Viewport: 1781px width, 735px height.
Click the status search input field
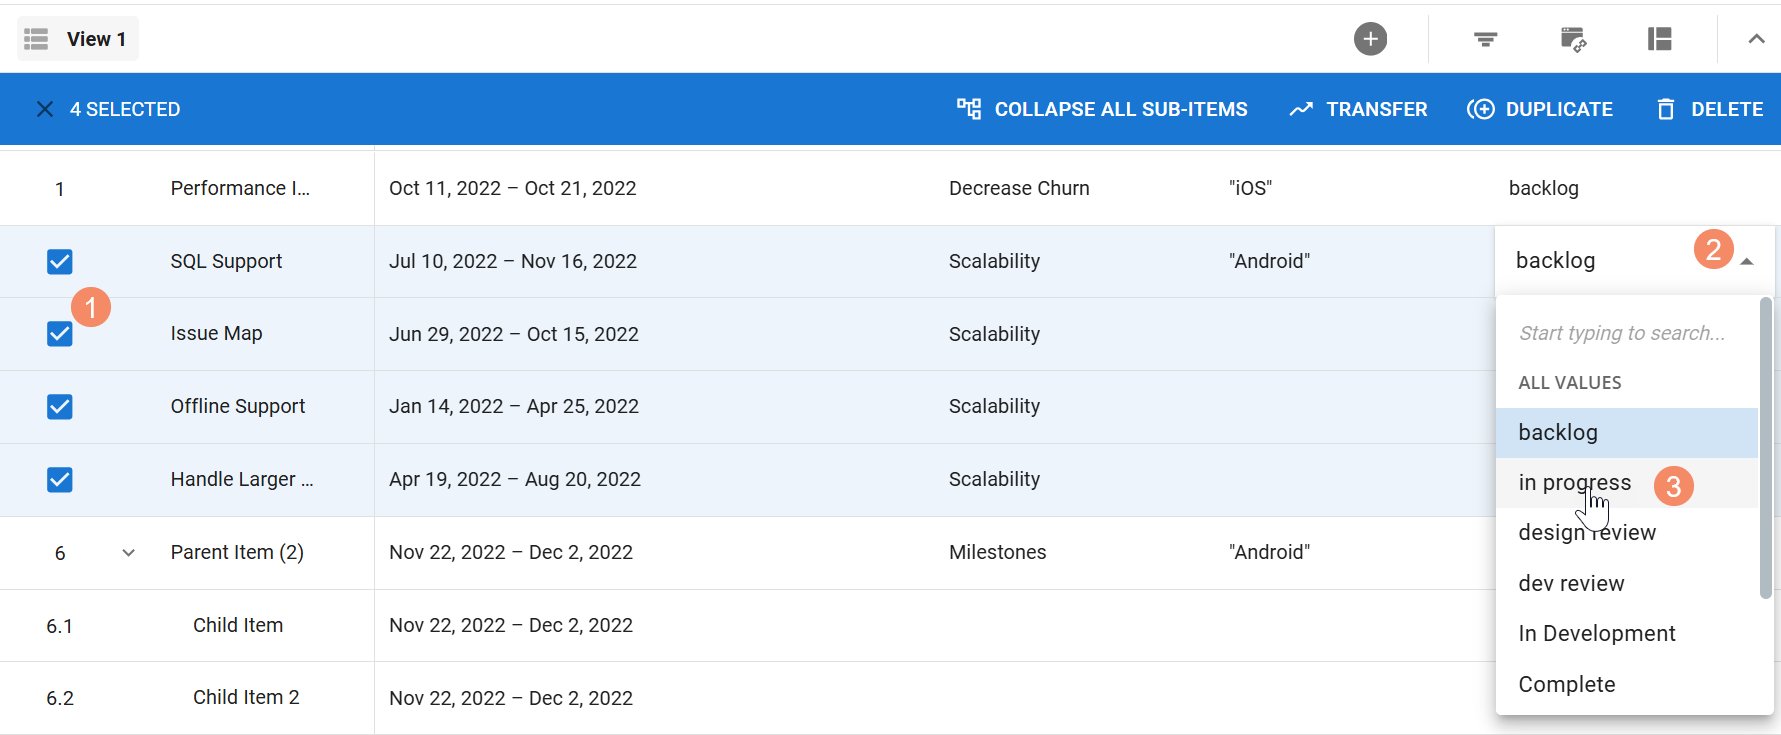click(x=1621, y=333)
